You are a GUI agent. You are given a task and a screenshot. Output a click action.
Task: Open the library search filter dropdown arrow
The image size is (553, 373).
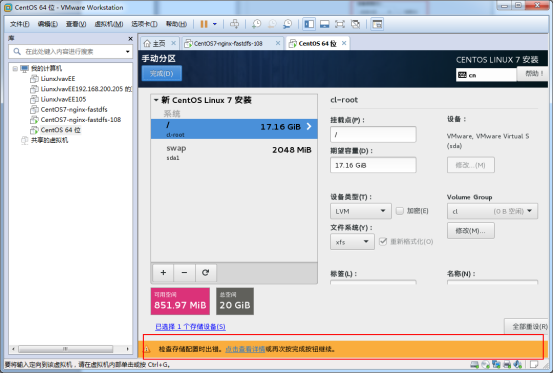coord(127,51)
